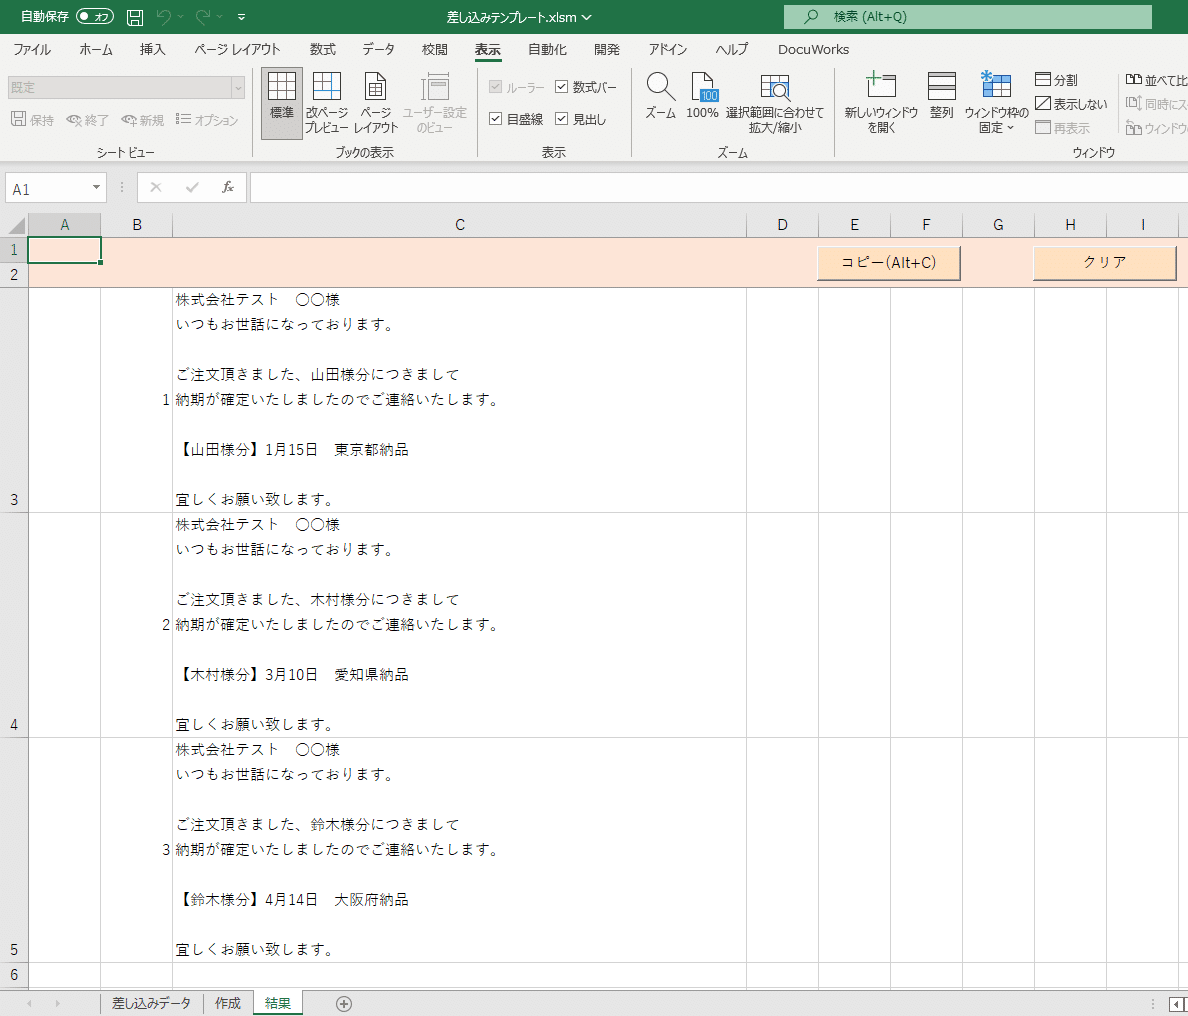Open the ズーム magnifier dialog

(x=661, y=96)
